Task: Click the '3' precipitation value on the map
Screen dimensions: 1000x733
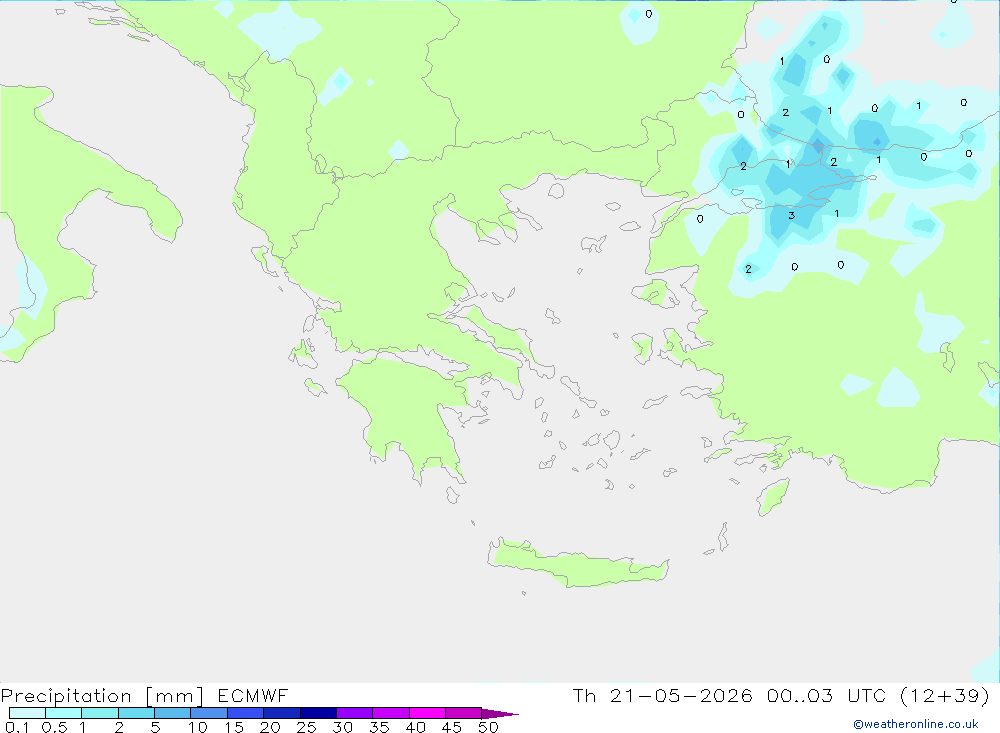Action: [791, 216]
